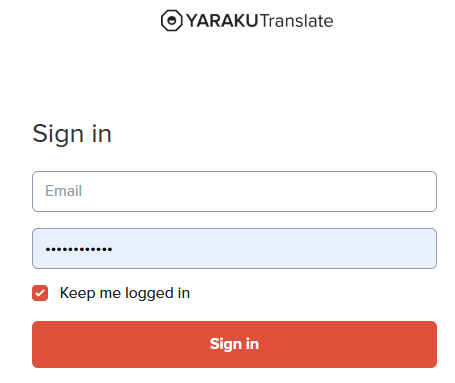Screen dimensions: 455x383
Task: Click the YARAKU Translate header logo
Action: tap(247, 21)
